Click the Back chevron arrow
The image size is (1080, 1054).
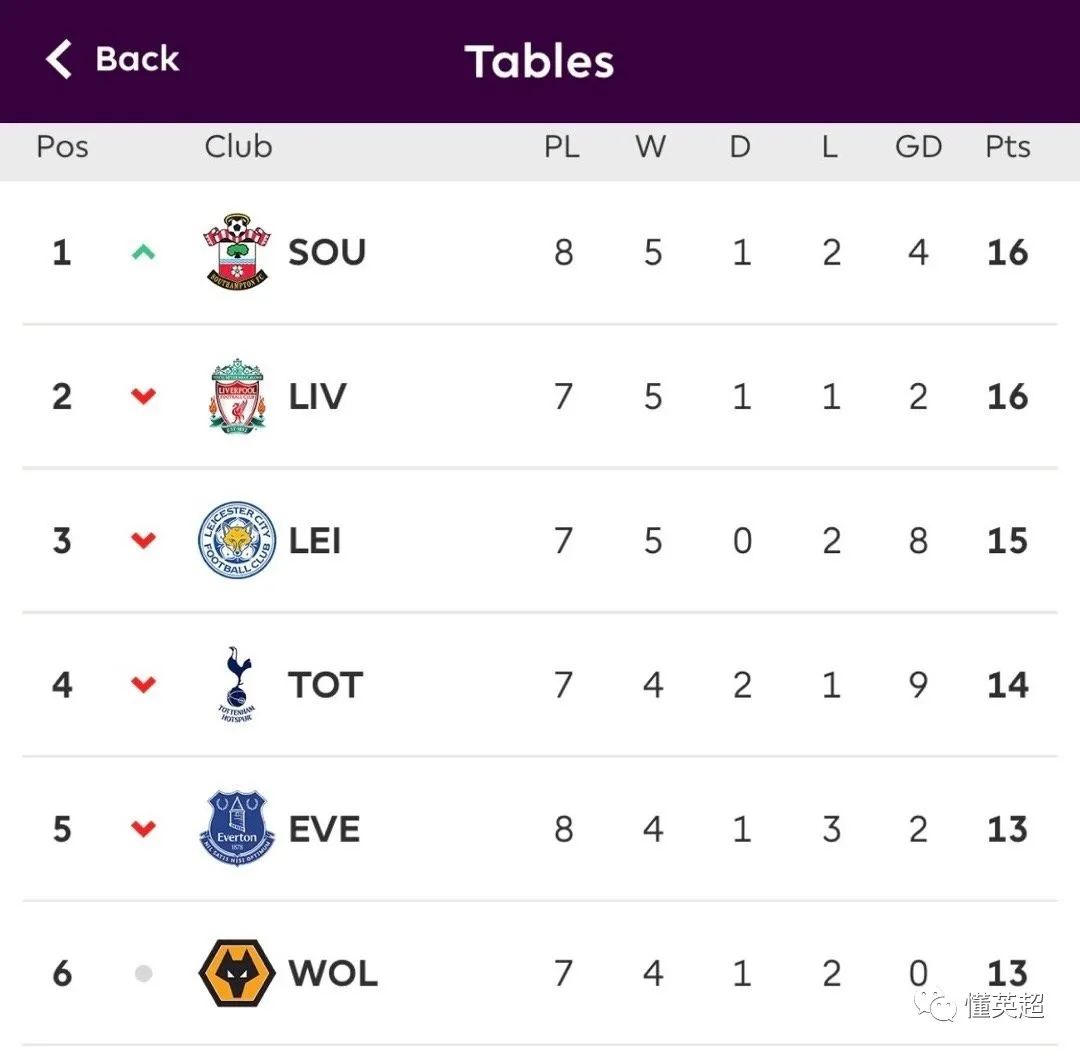[x=59, y=59]
